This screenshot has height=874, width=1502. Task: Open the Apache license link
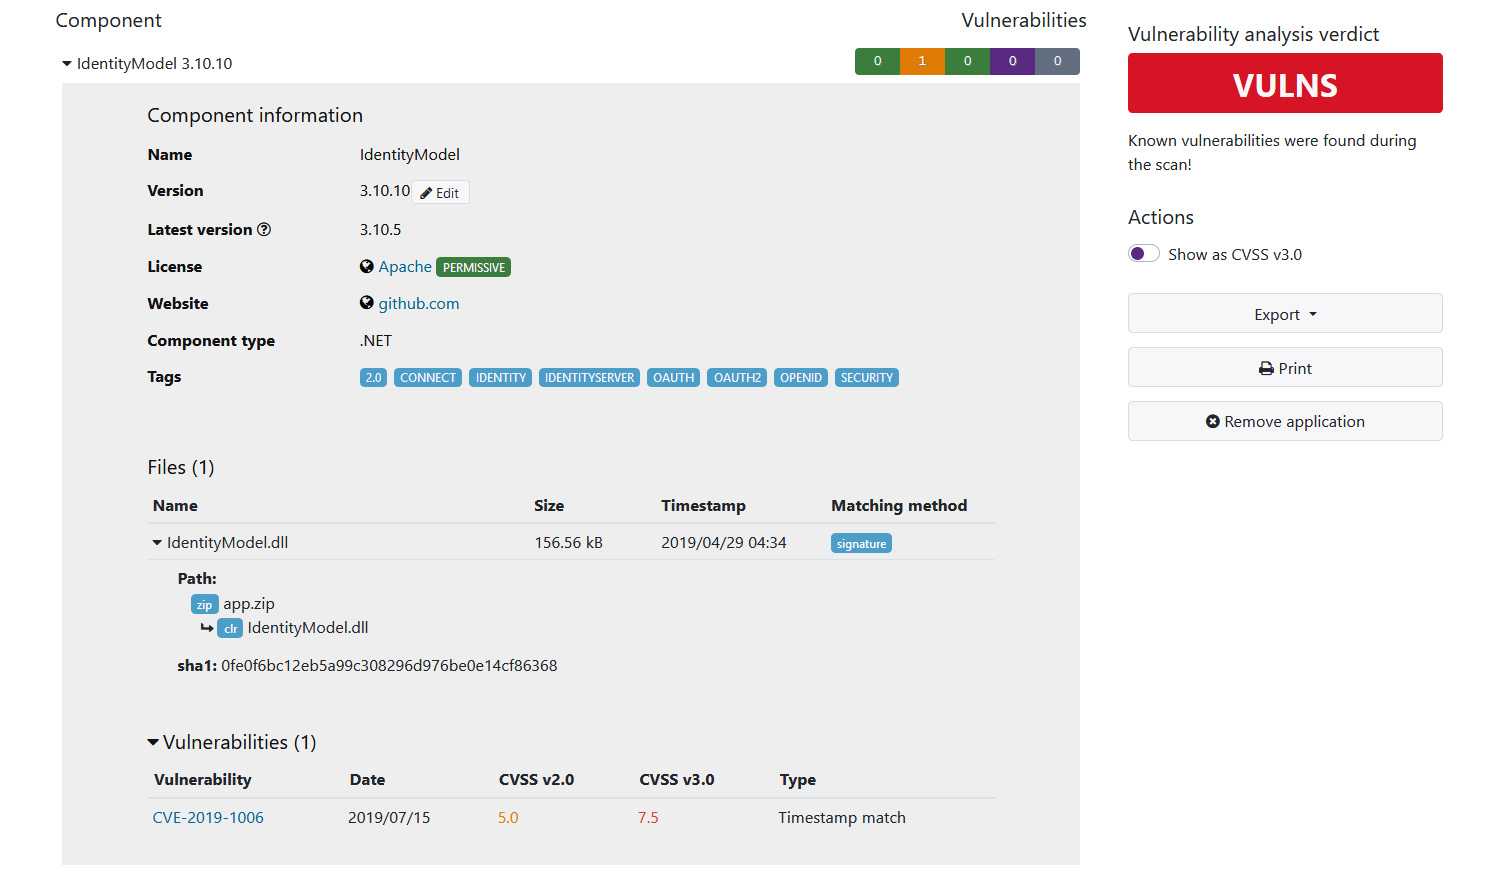404,266
